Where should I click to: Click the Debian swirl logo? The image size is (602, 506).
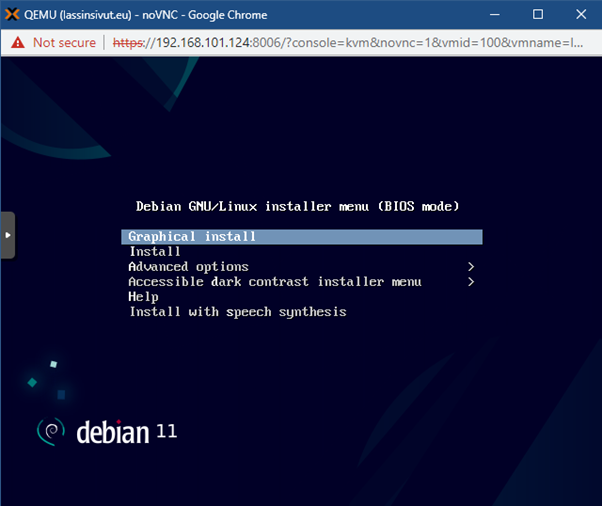51,432
